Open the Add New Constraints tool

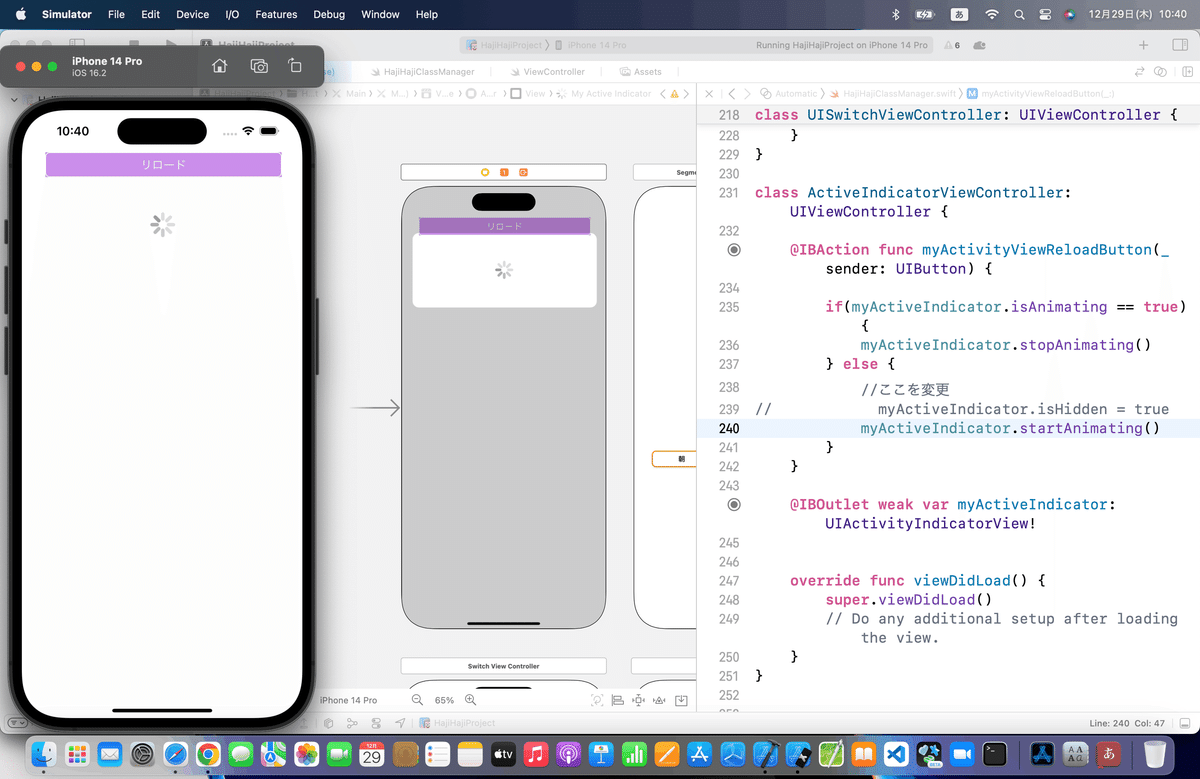point(639,700)
